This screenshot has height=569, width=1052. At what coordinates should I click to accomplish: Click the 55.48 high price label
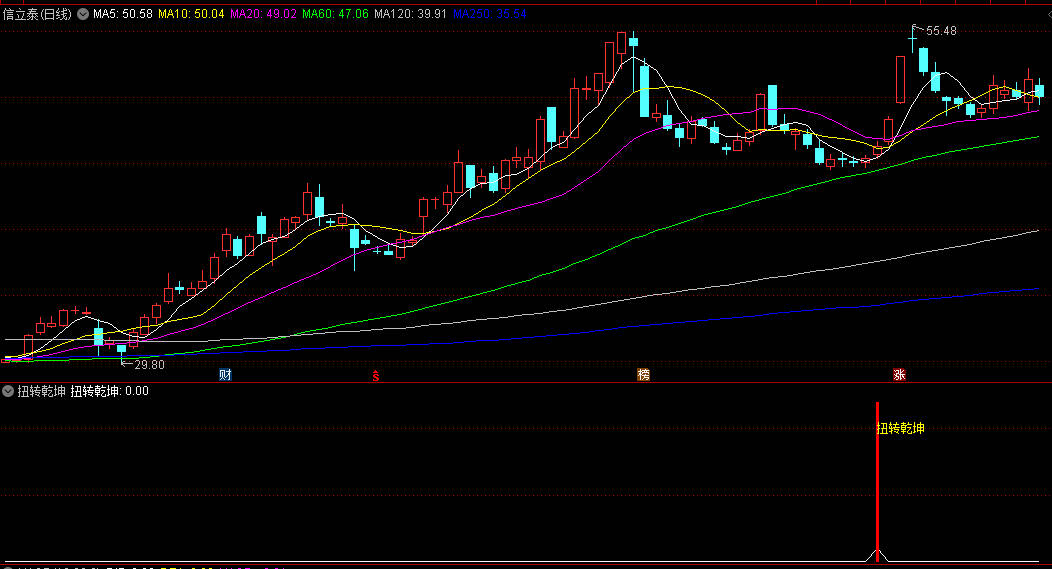coord(941,31)
